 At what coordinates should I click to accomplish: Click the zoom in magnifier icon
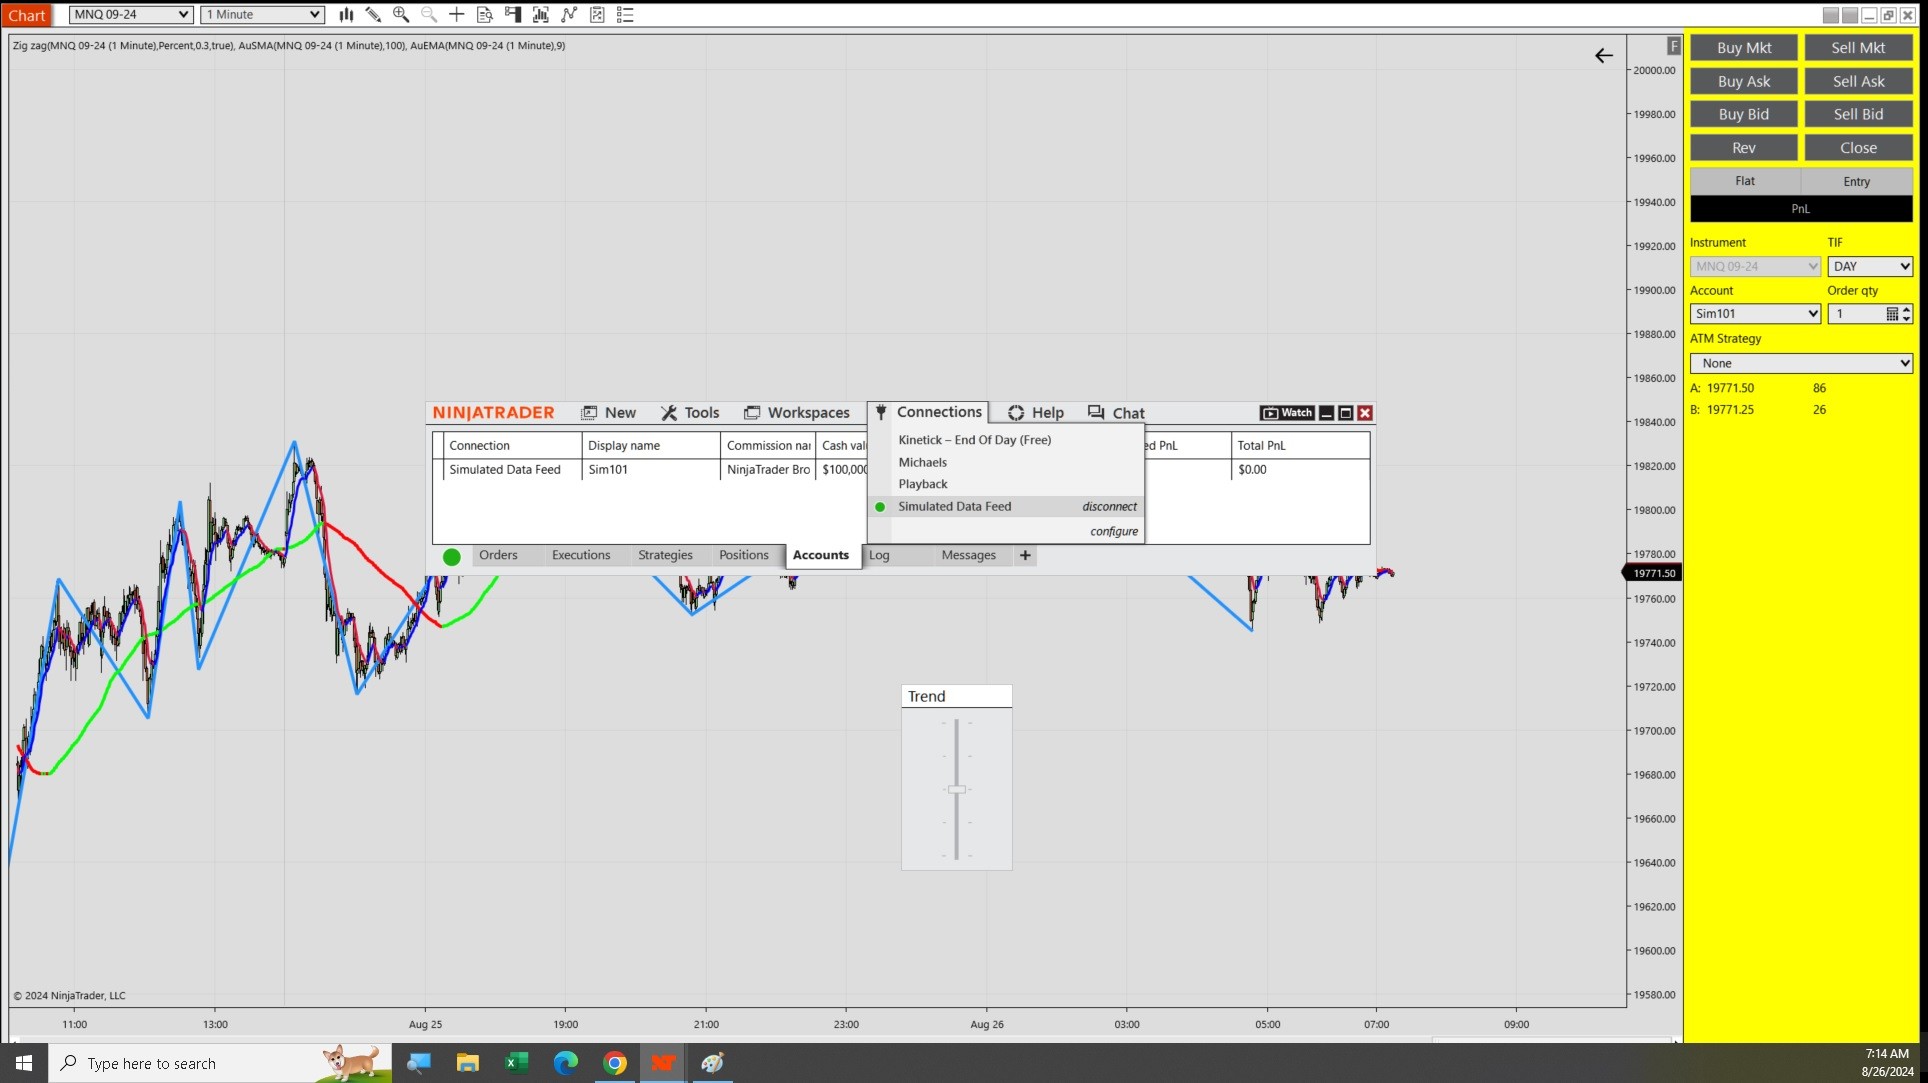[x=401, y=14]
